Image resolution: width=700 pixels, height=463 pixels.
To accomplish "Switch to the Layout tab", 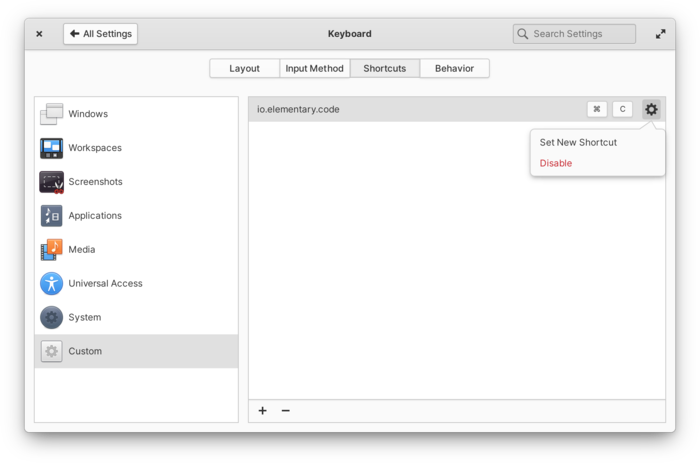I will (x=245, y=68).
